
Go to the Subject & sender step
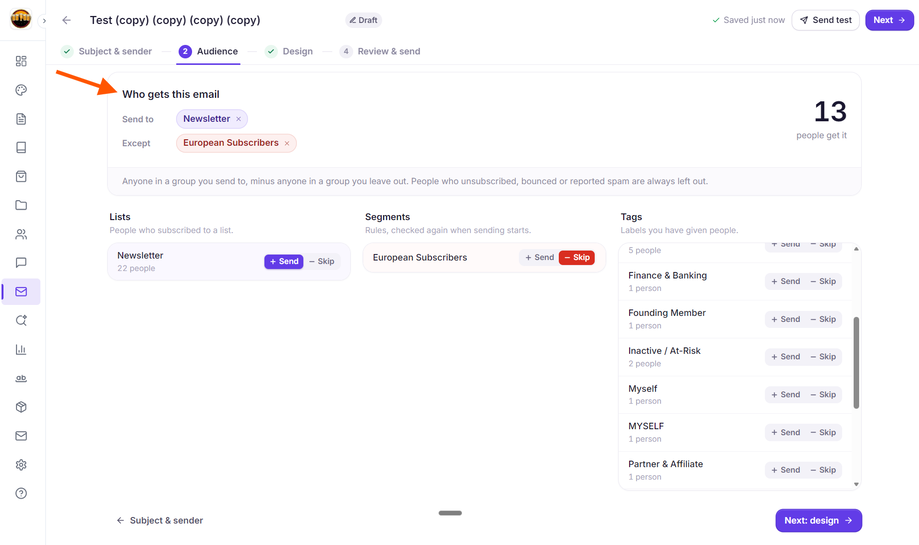tap(106, 52)
